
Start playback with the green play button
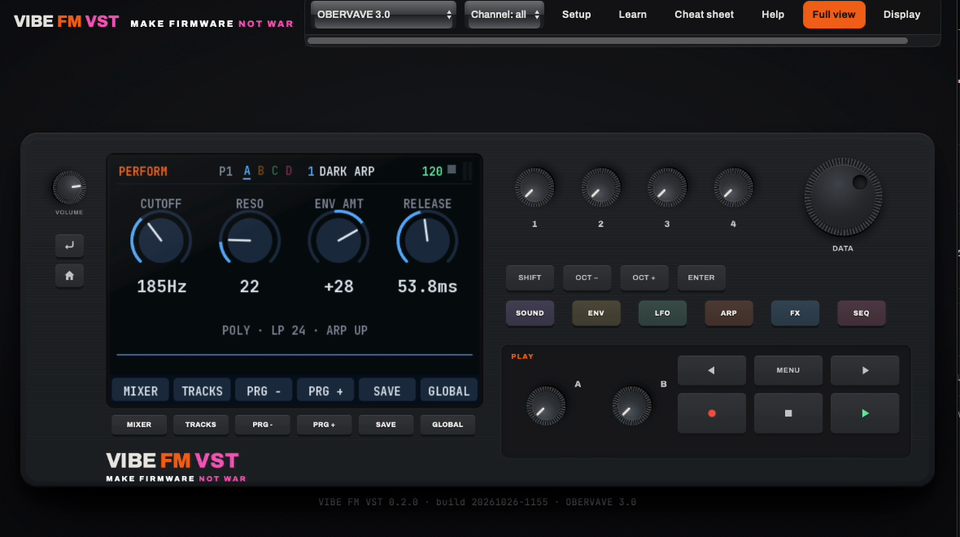864,413
